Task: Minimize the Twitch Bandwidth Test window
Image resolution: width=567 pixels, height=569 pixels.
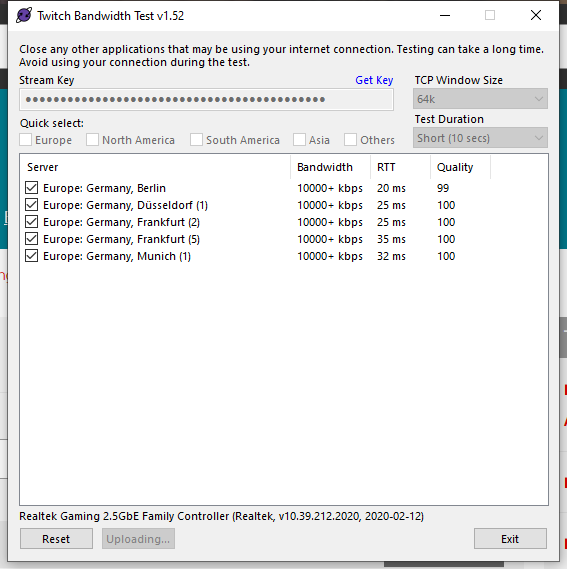Action: tap(445, 15)
